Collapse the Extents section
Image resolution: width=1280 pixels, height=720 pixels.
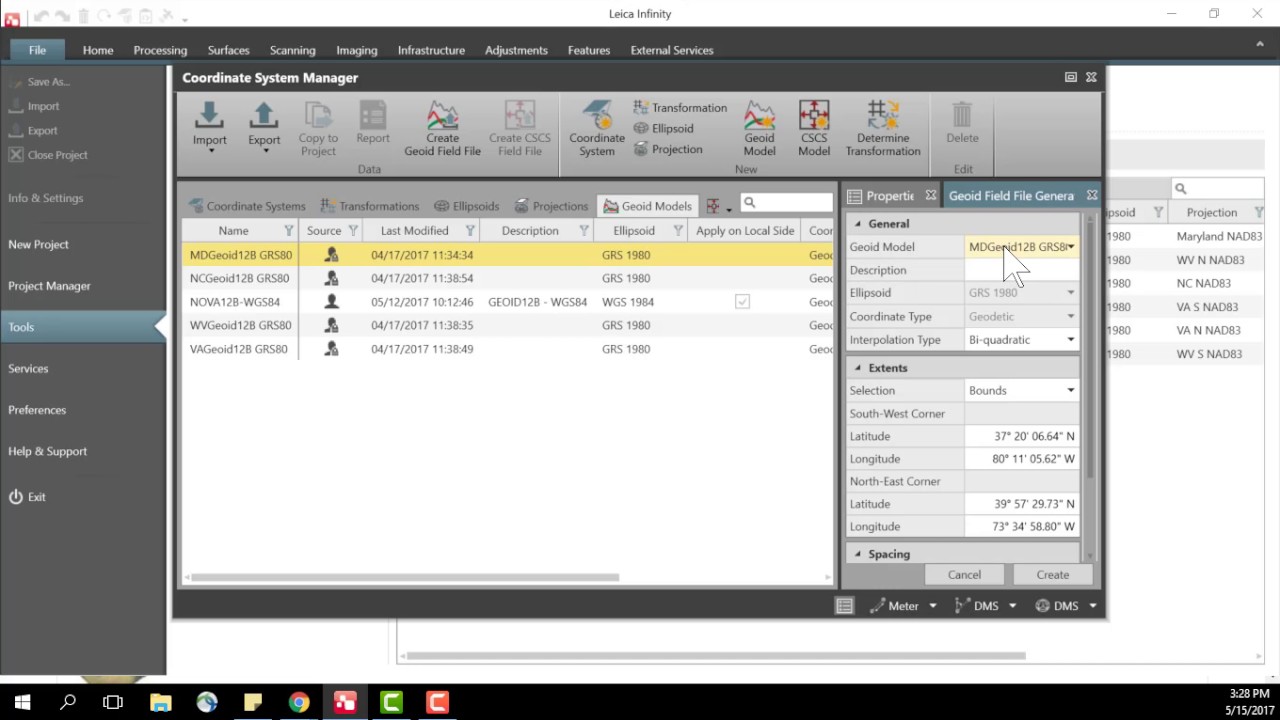(858, 368)
